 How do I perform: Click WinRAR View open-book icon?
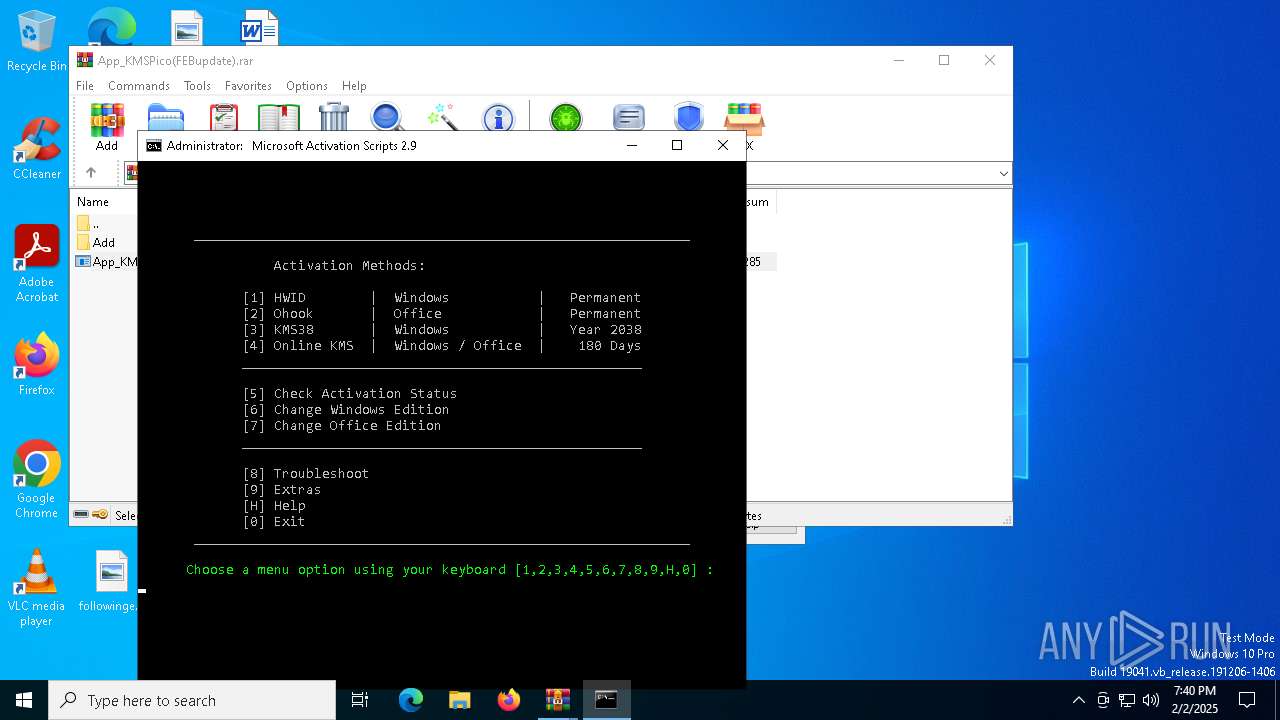[x=278, y=117]
